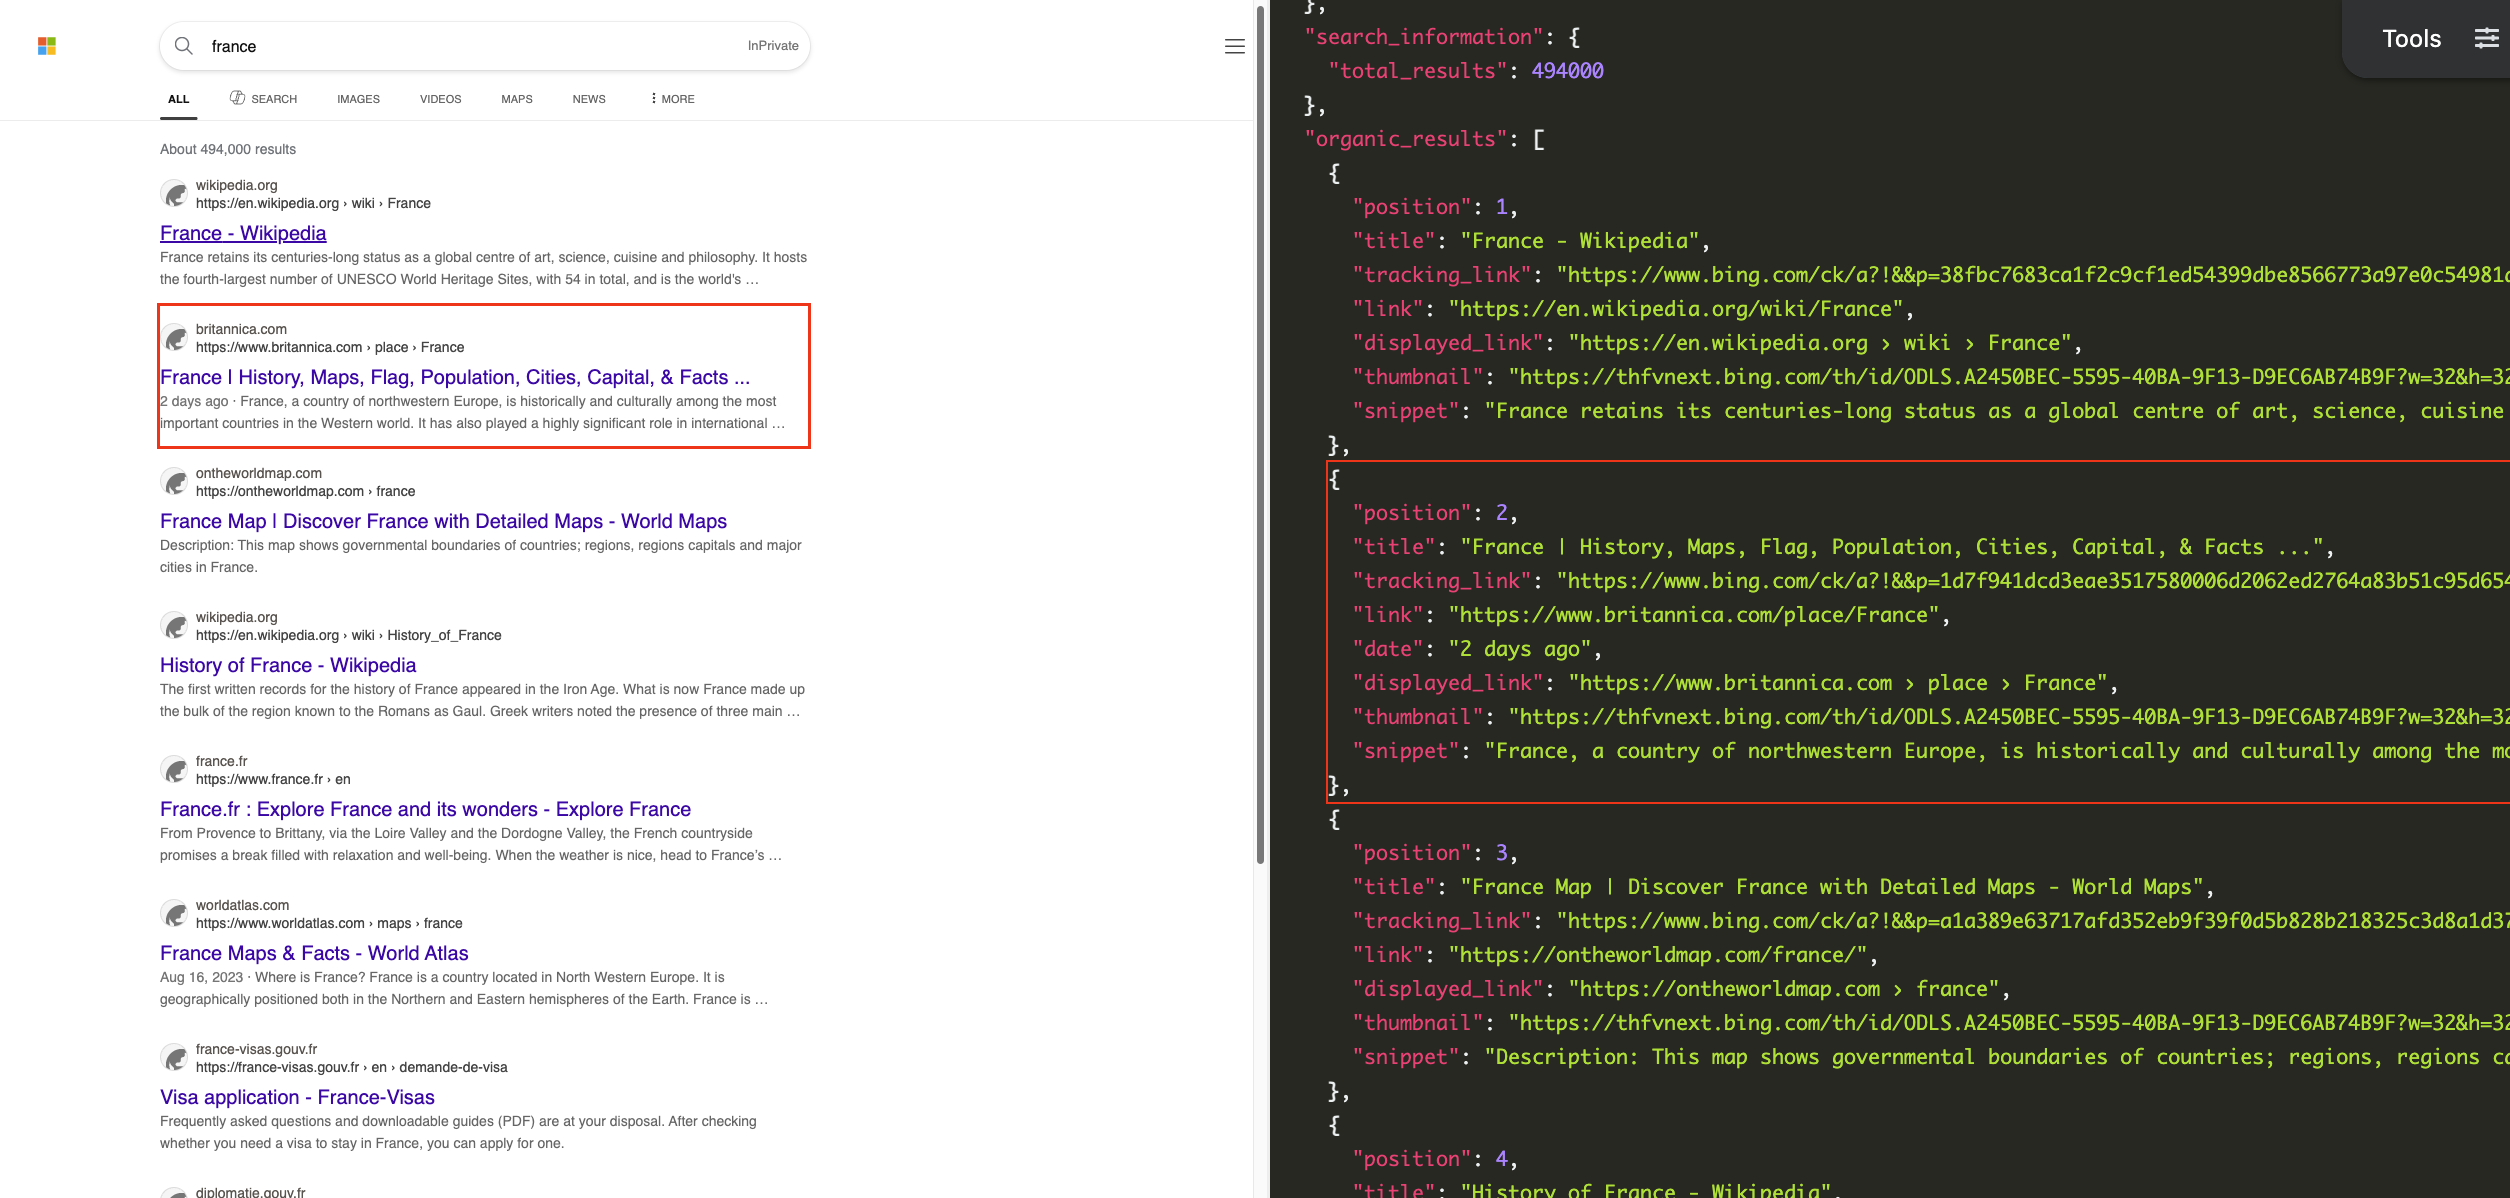Open the hamburger menu icon
2510x1198 pixels.
pyautogui.click(x=1235, y=46)
